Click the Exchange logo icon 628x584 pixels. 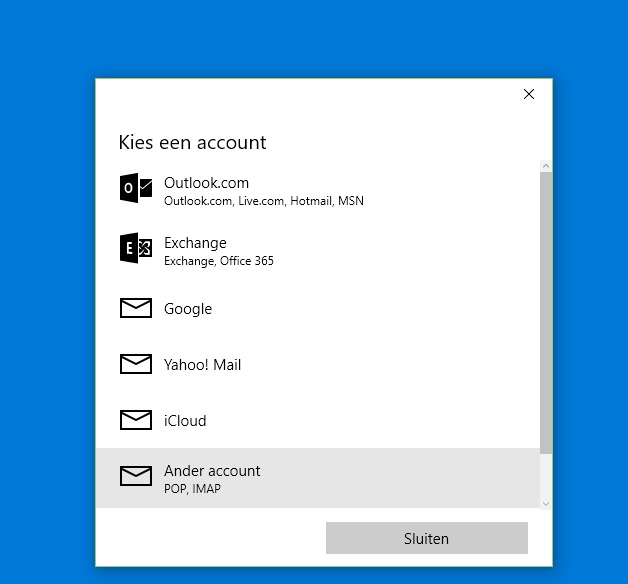pyautogui.click(x=136, y=248)
